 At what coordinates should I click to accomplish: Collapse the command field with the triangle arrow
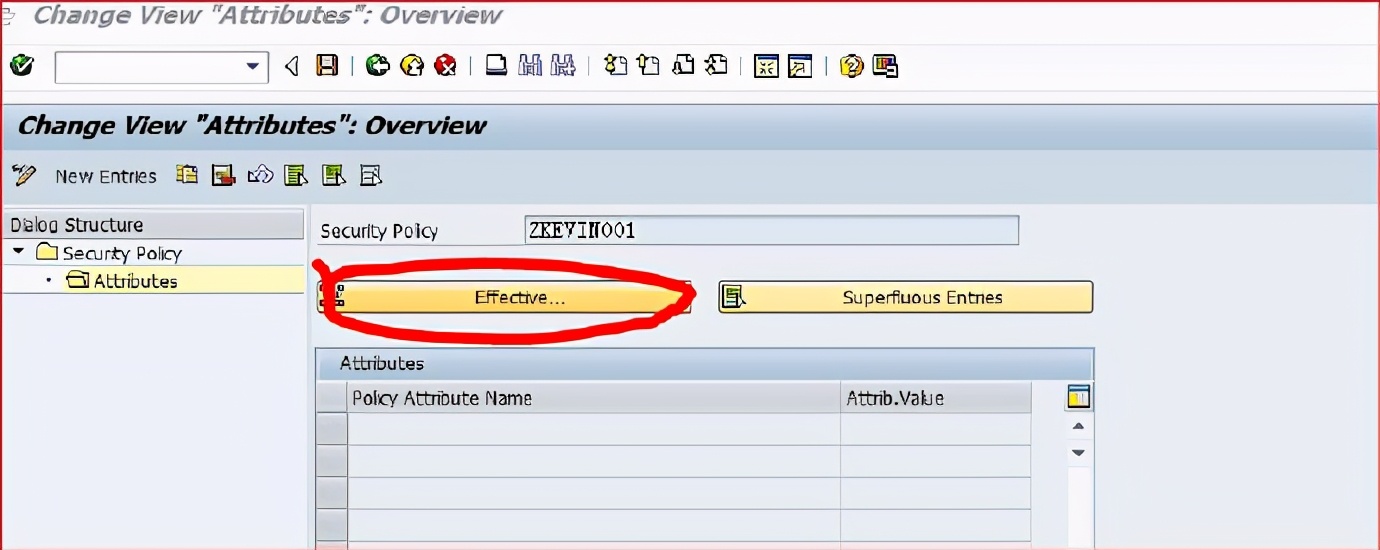291,67
